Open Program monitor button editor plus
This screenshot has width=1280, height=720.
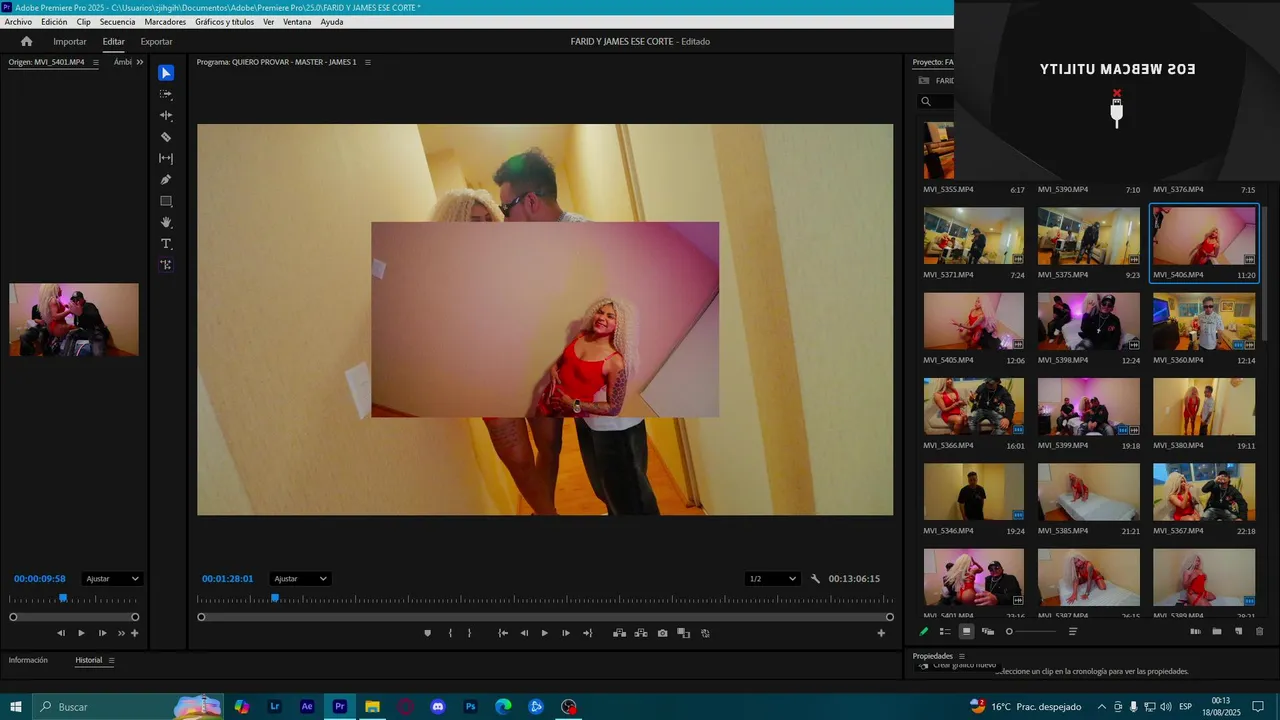pos(881,633)
